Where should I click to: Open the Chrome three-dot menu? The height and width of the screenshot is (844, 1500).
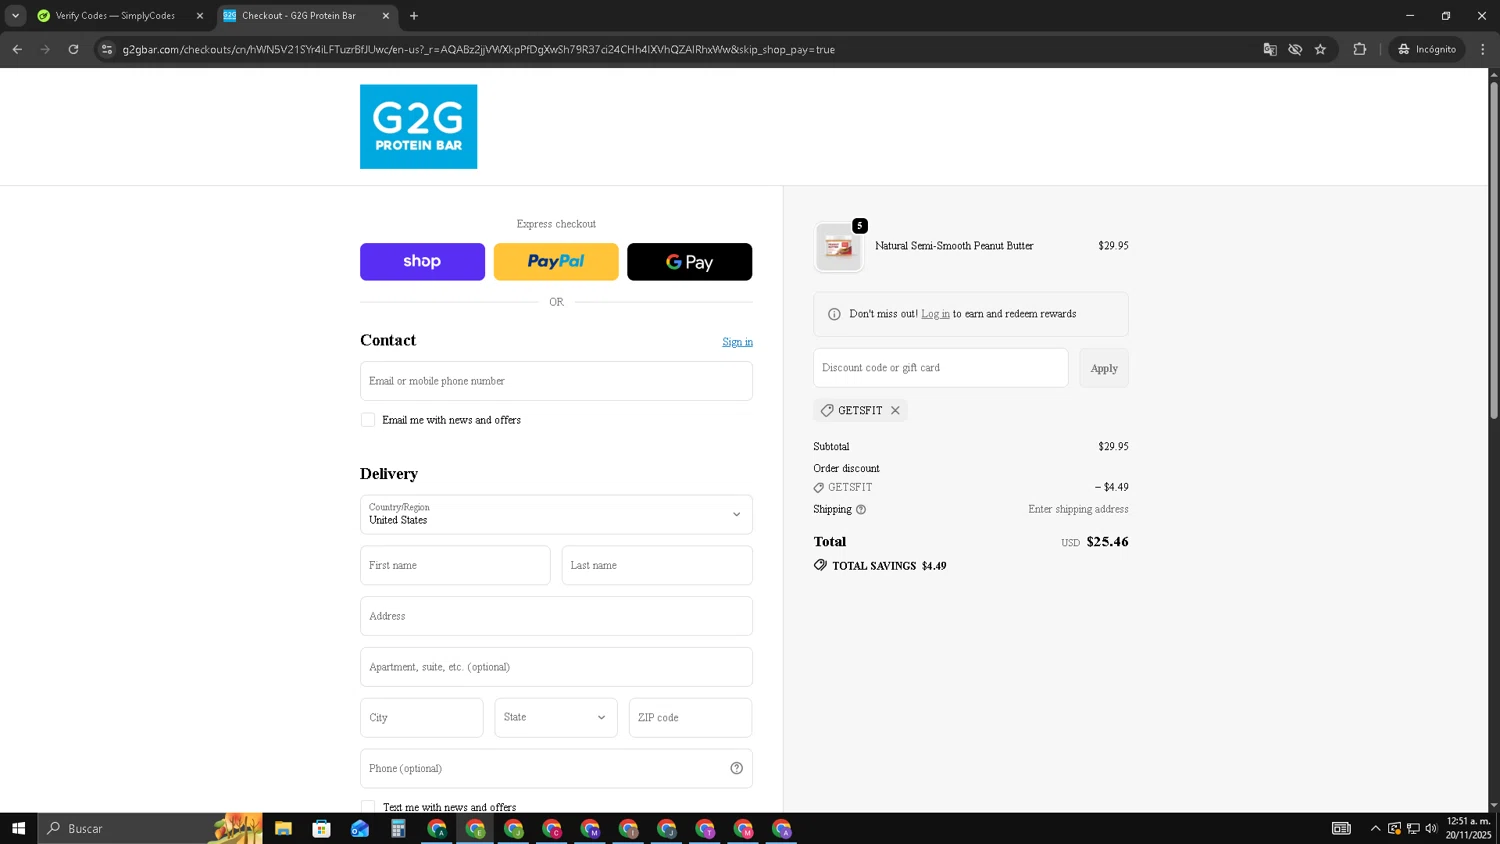(1483, 49)
